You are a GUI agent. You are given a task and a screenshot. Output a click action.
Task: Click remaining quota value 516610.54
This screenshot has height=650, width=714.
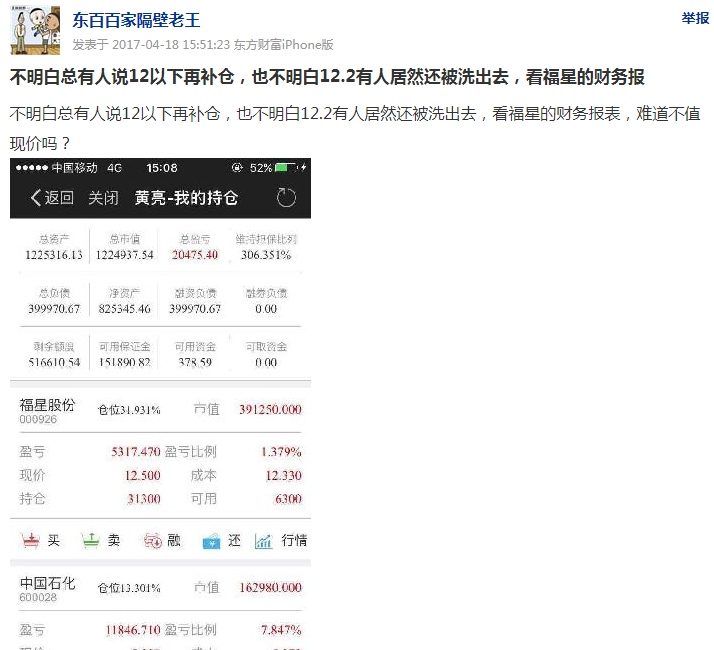[54, 362]
